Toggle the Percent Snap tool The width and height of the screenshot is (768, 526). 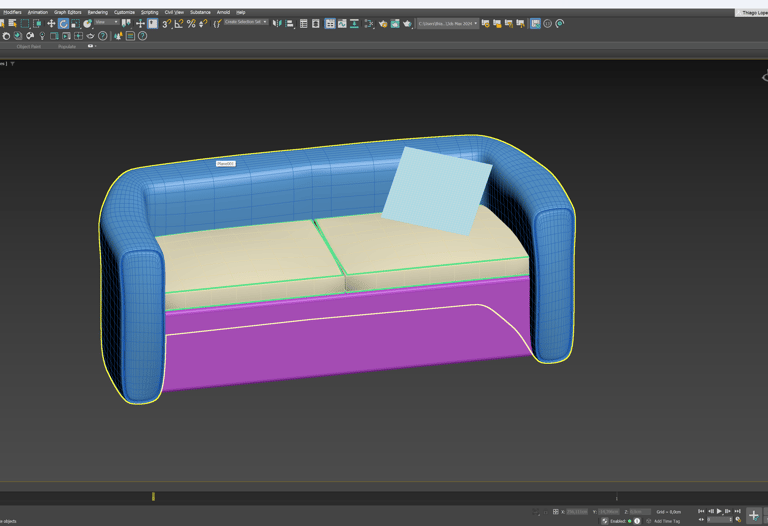pos(191,23)
